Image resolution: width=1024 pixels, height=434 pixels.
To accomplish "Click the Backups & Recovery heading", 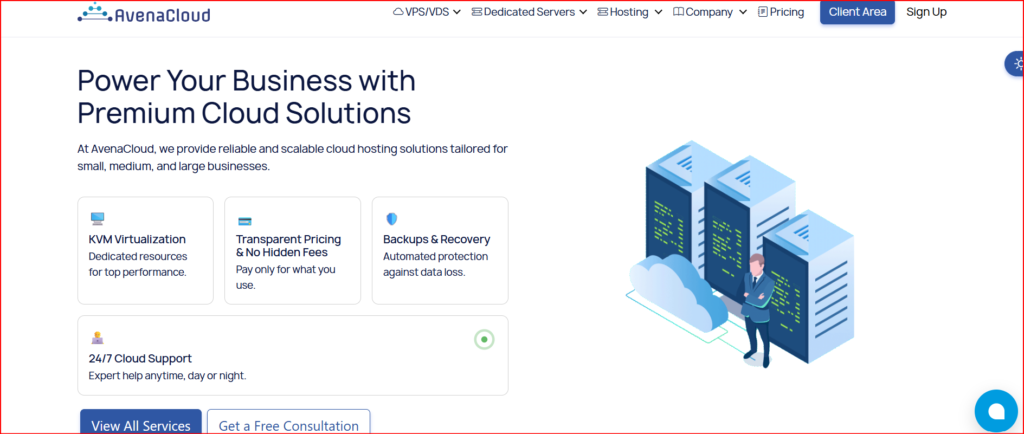I will pos(437,240).
